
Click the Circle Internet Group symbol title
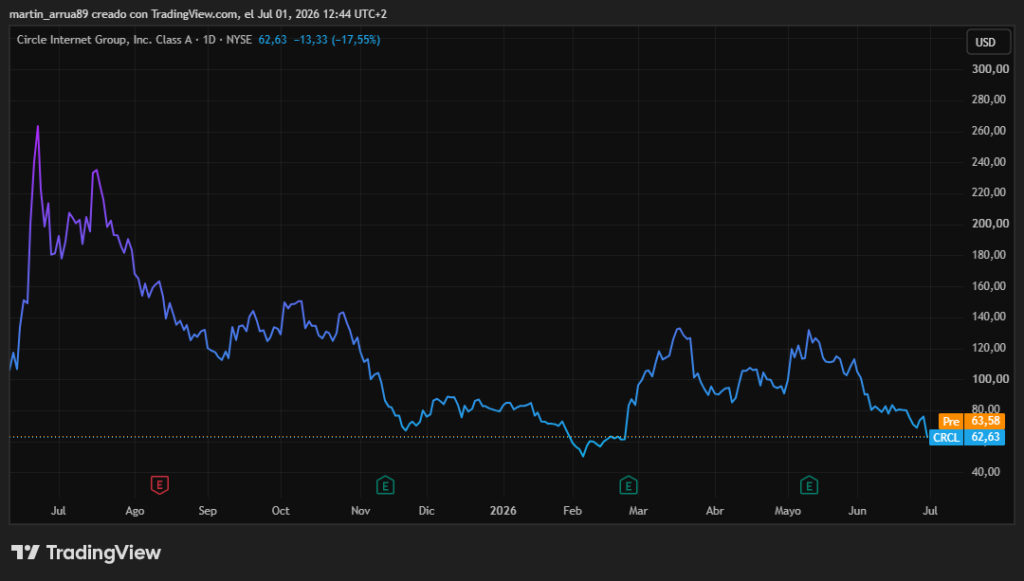coord(104,40)
